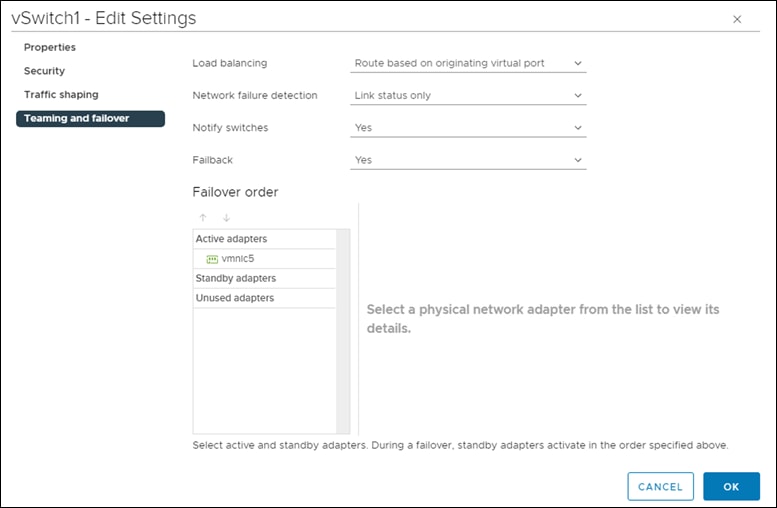The height and width of the screenshot is (508, 777).
Task: Open the Failback dropdown
Action: [x=468, y=160]
